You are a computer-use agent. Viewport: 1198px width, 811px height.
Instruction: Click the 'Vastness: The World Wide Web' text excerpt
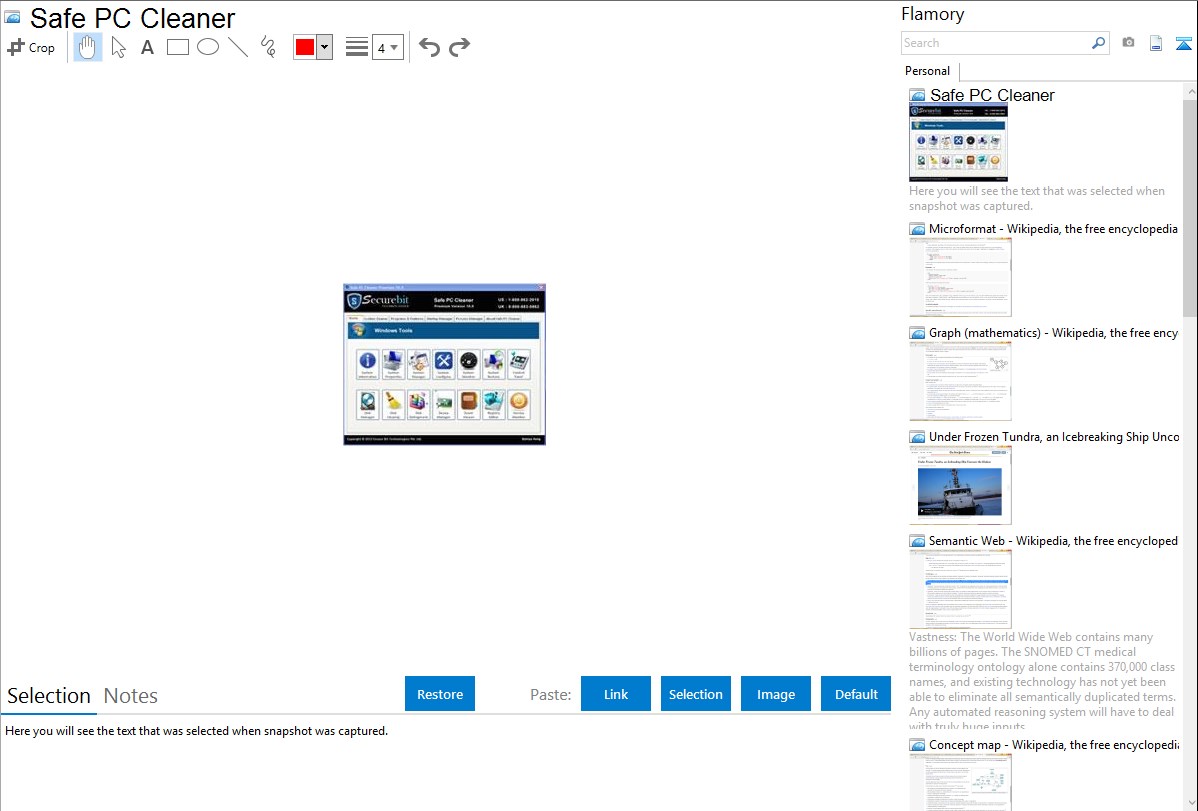[1043, 681]
